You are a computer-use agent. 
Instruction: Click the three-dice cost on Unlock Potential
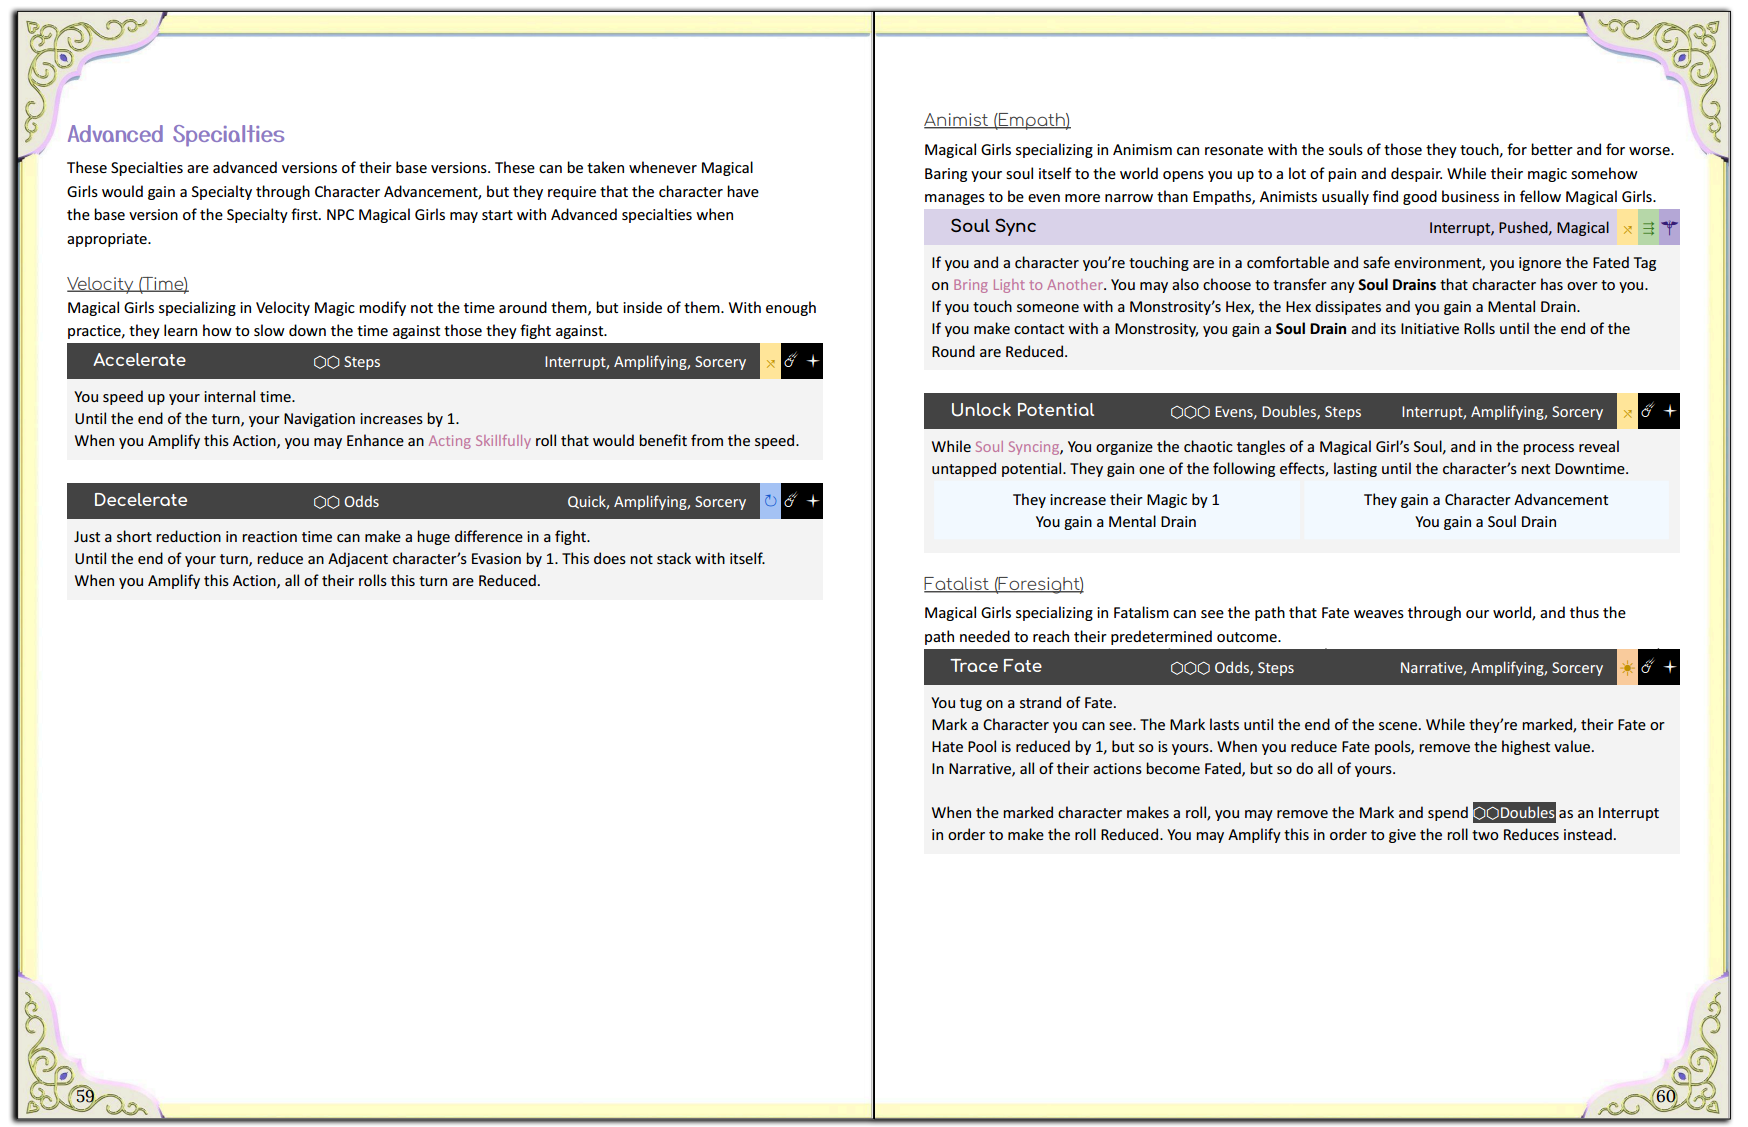[1266, 412]
